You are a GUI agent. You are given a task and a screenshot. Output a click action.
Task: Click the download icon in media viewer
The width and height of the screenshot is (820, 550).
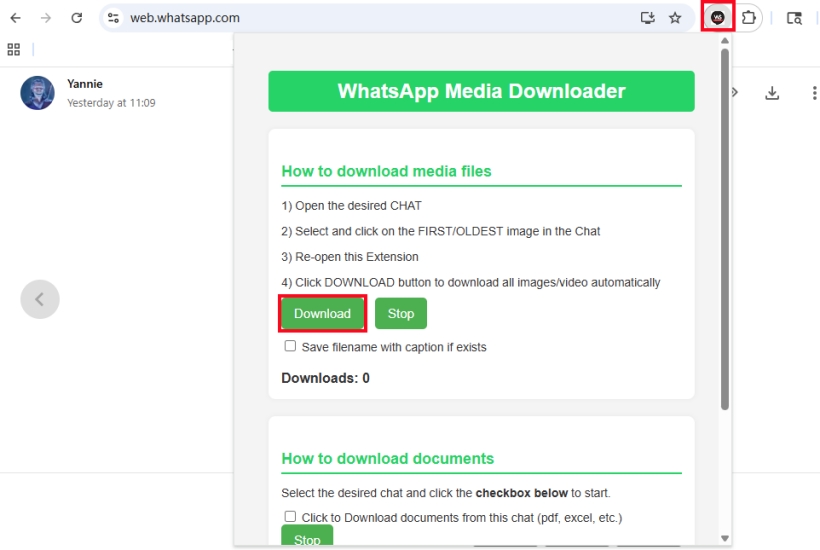(x=772, y=93)
